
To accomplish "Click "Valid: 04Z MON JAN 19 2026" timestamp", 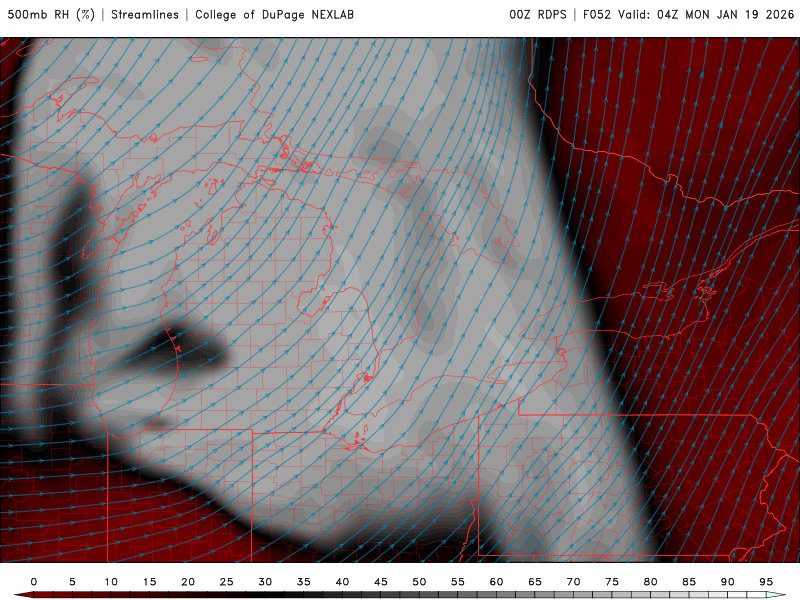I will [x=706, y=15].
